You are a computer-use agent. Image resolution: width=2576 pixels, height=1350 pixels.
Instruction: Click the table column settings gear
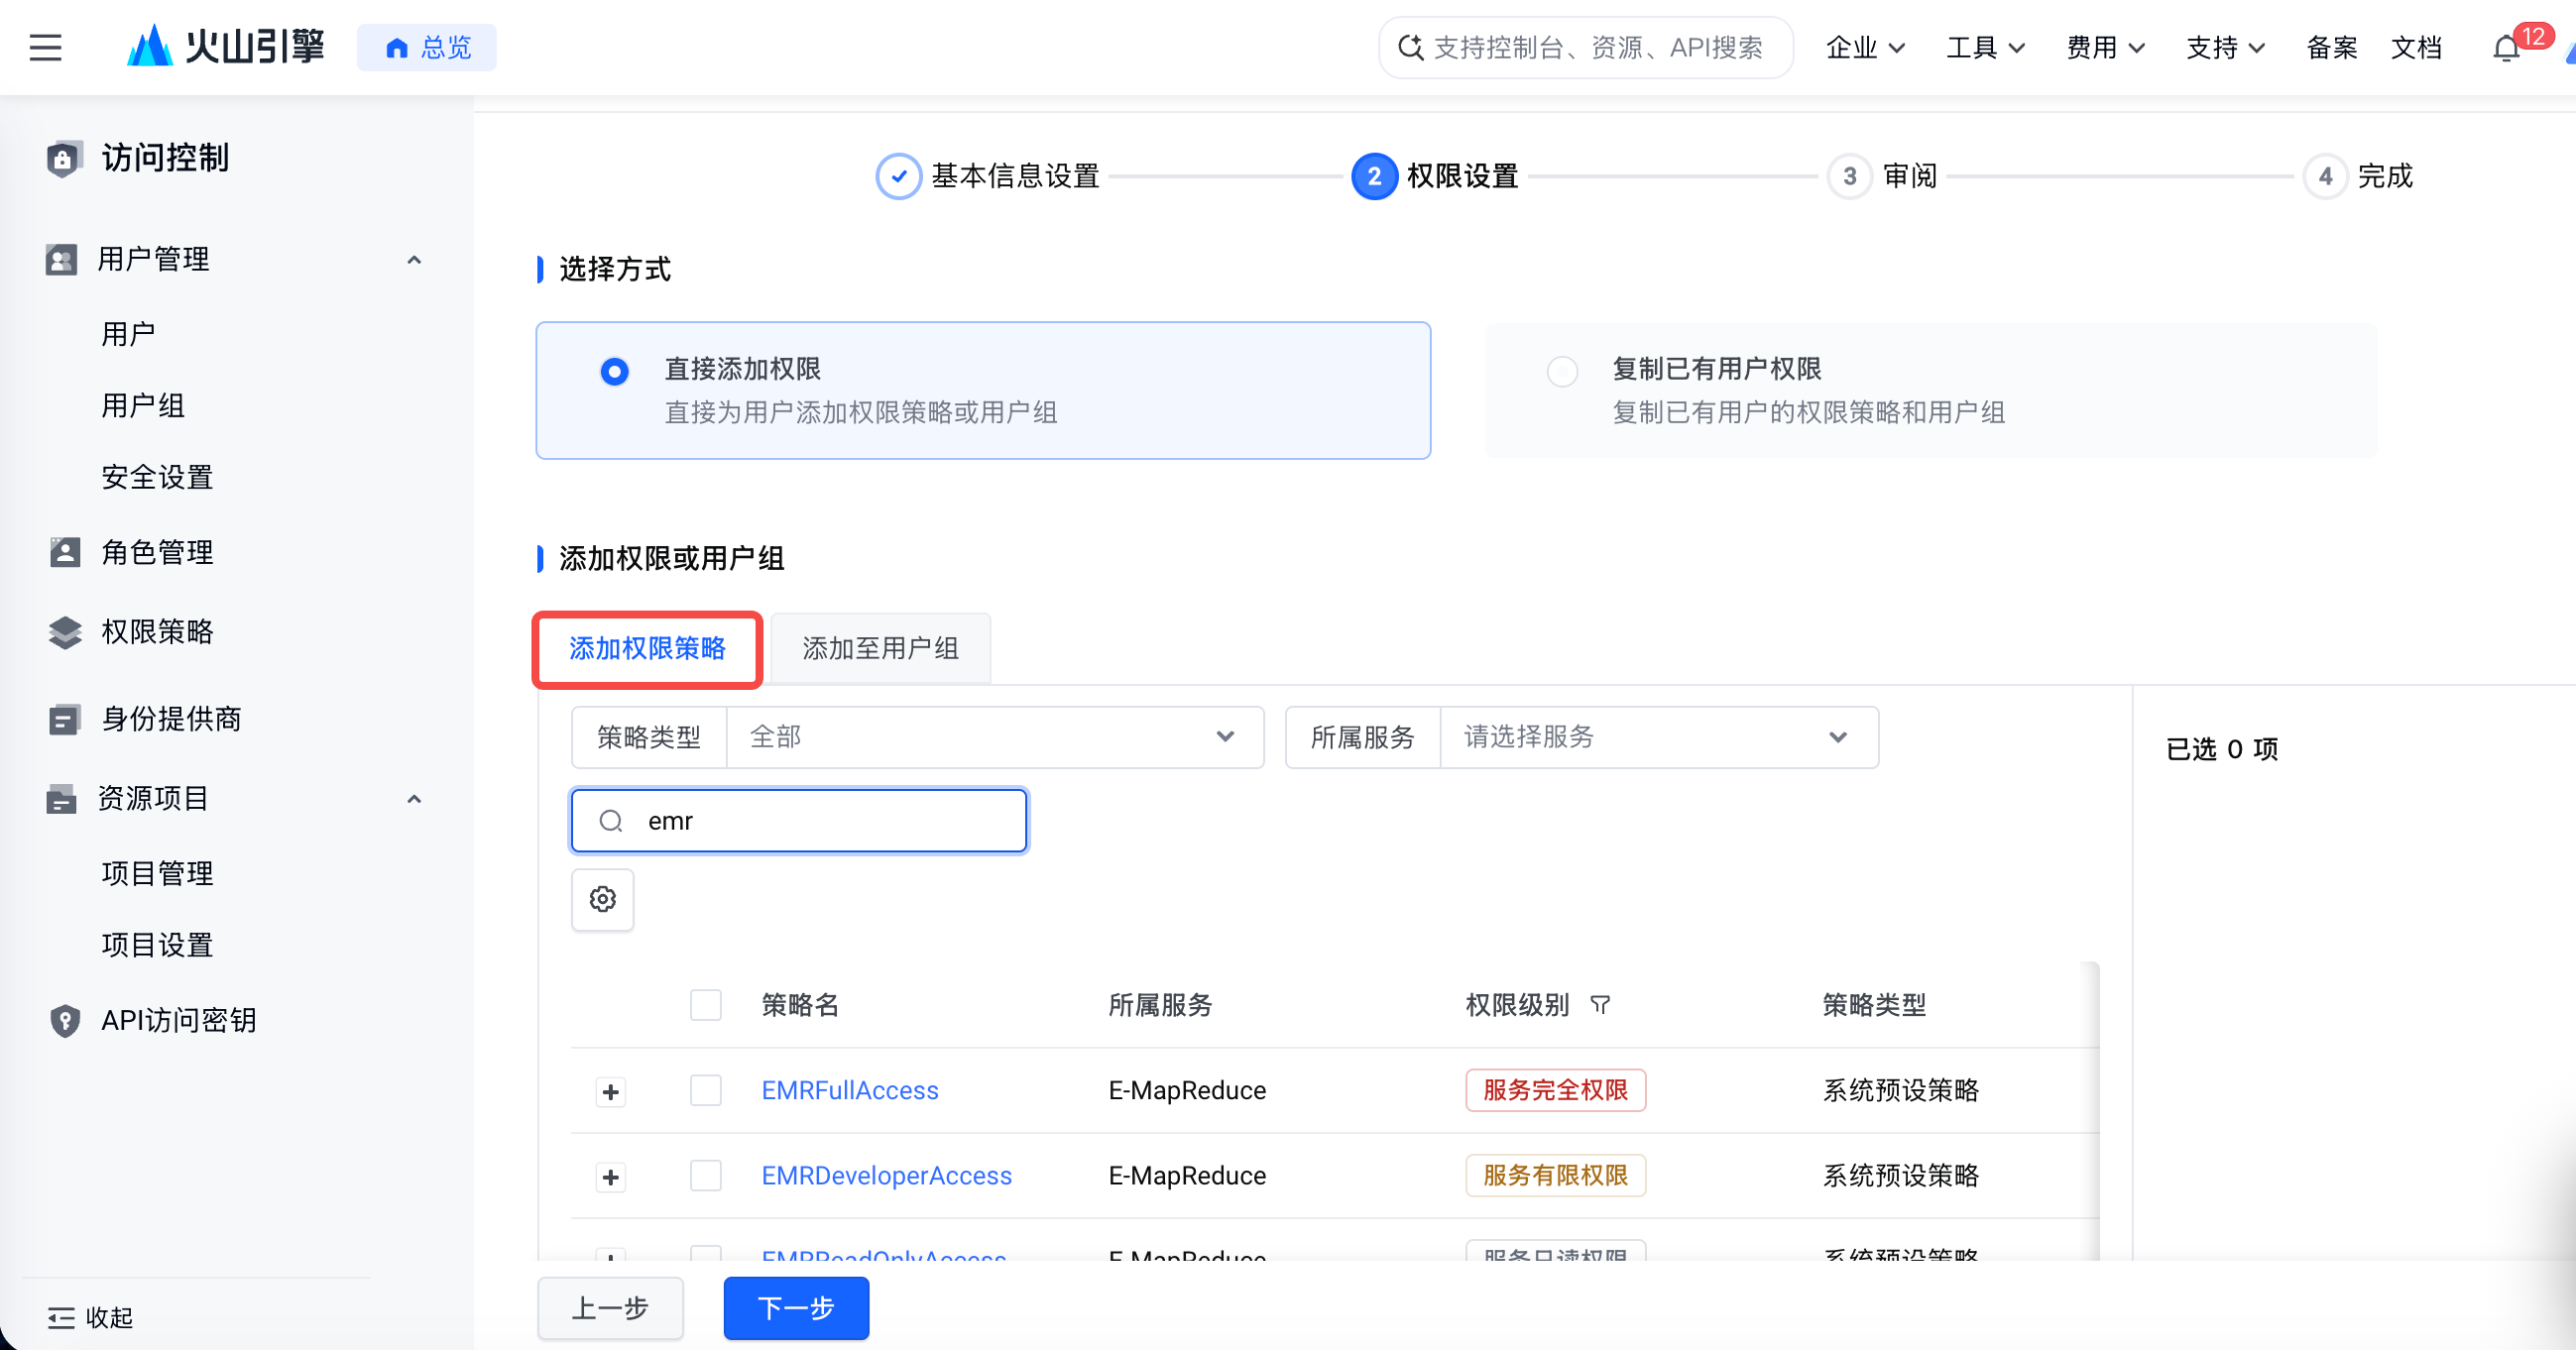click(x=602, y=899)
